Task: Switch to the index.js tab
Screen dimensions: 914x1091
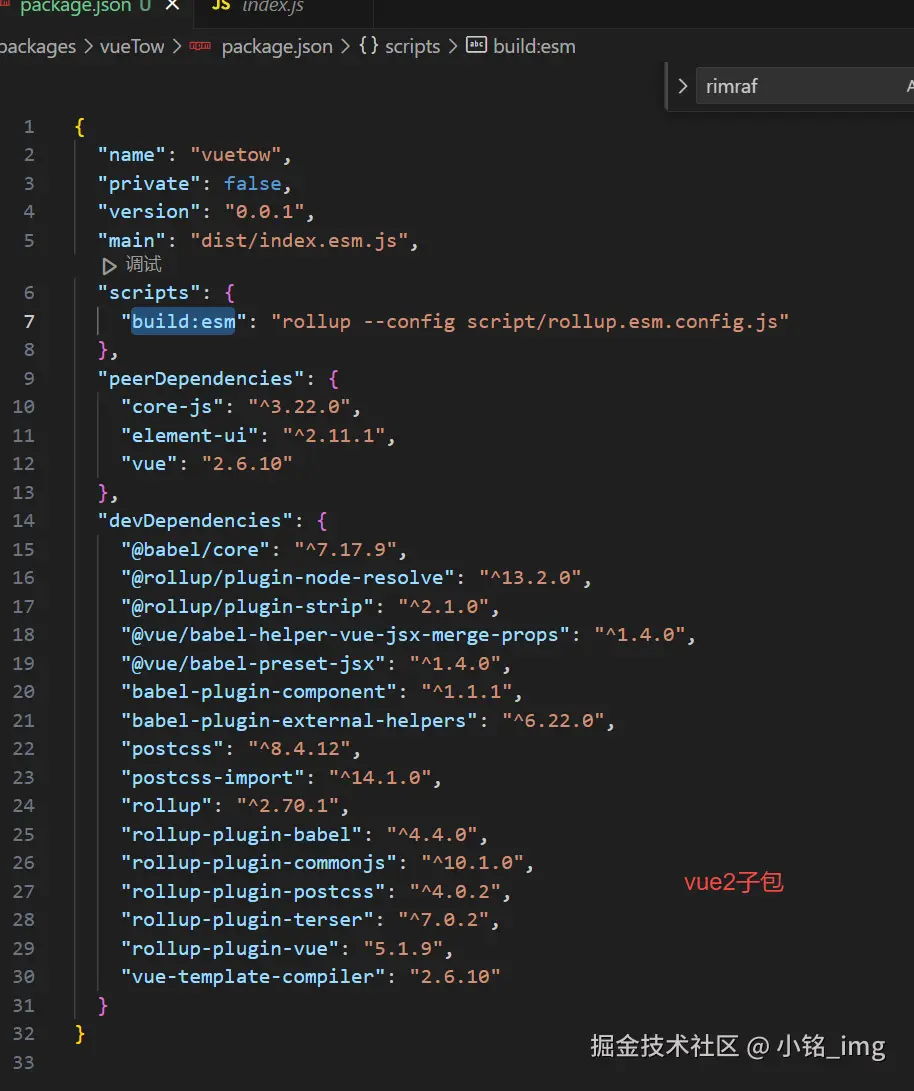Action: coord(273,7)
